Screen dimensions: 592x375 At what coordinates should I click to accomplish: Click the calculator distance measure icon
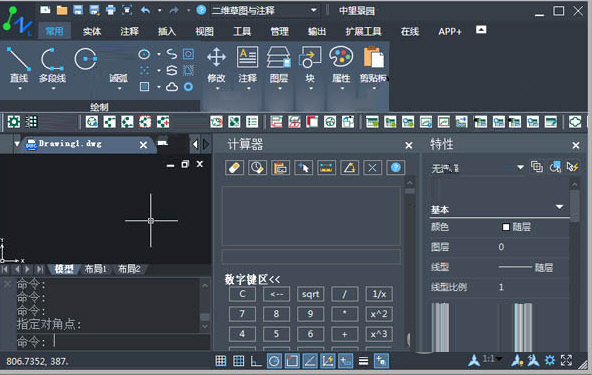pyautogui.click(x=326, y=167)
